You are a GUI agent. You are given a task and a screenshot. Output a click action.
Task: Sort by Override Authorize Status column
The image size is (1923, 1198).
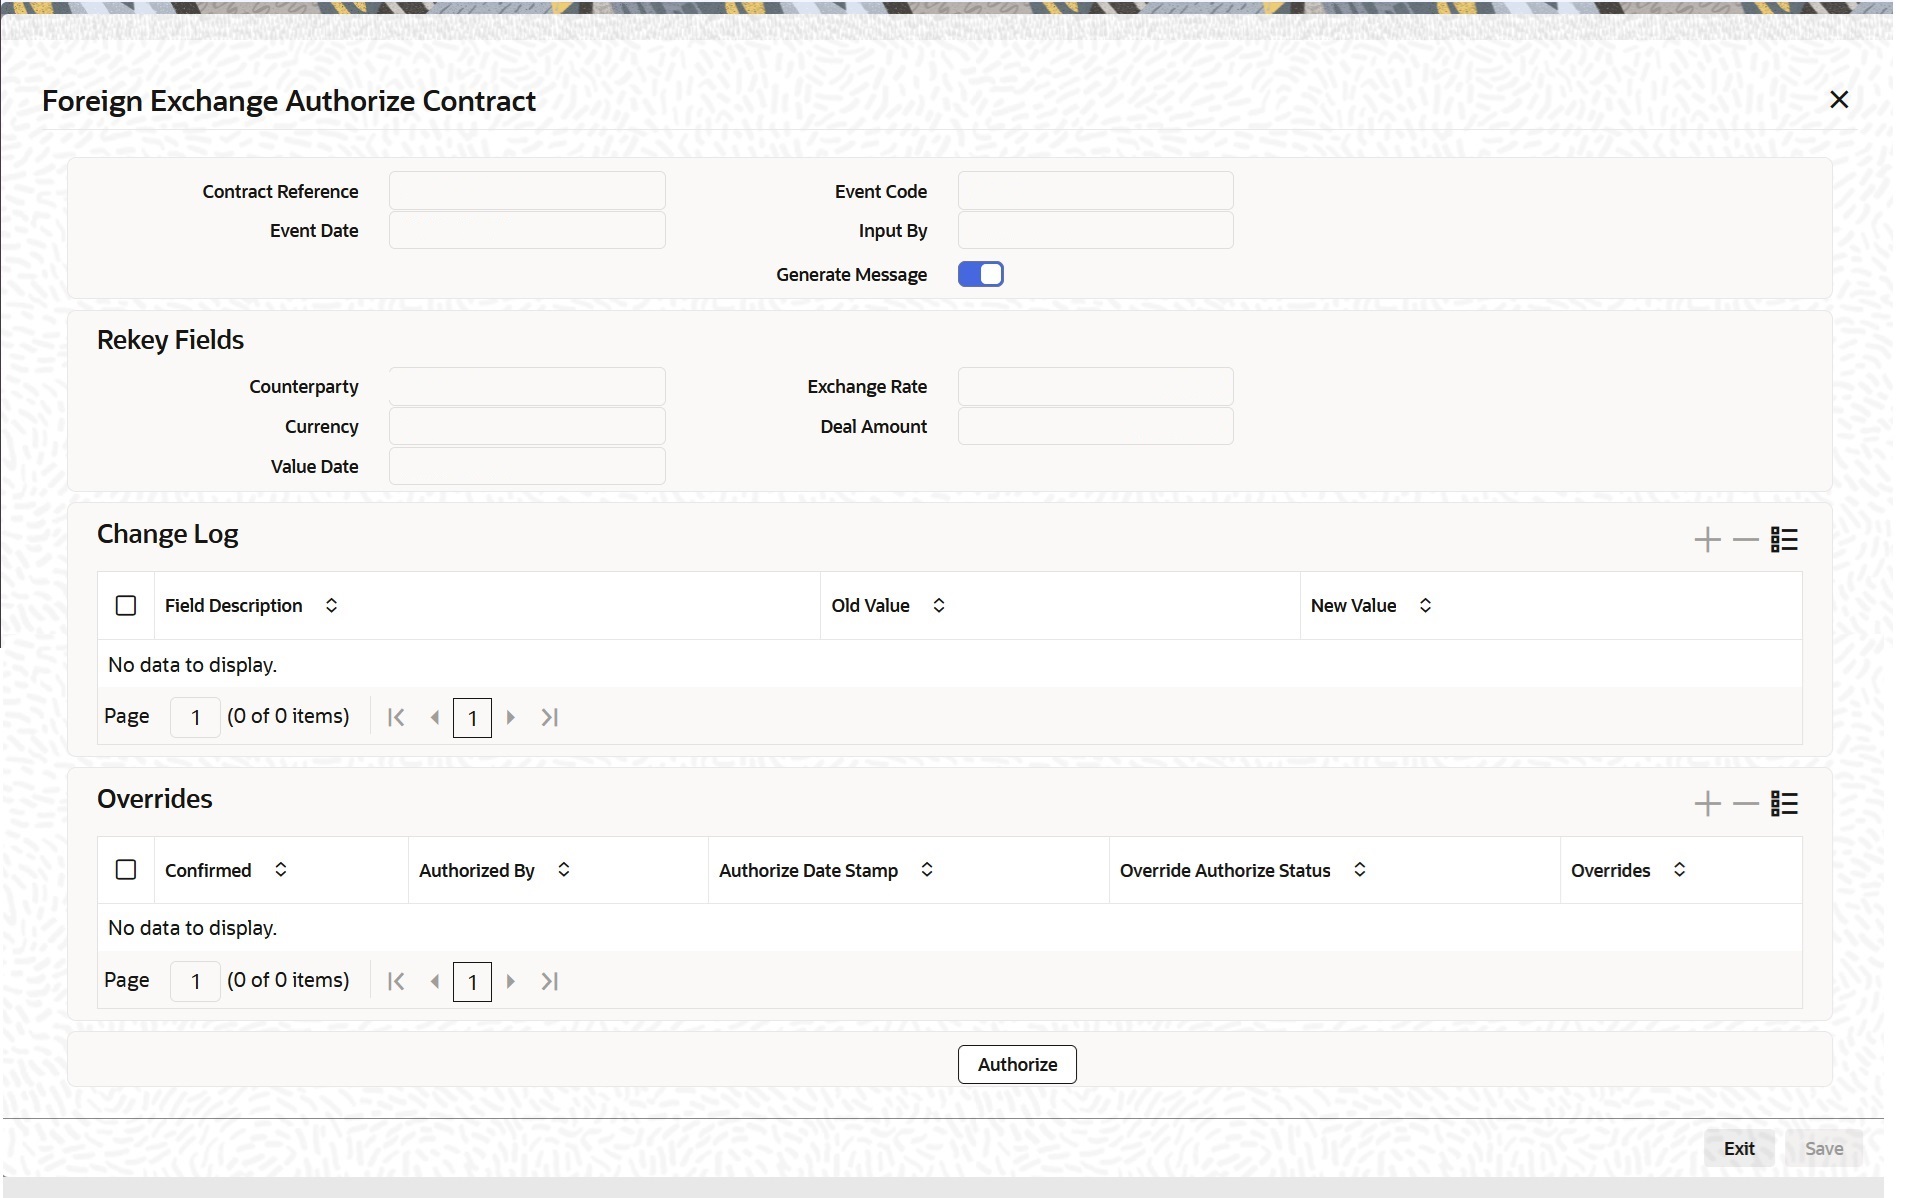coord(1359,870)
